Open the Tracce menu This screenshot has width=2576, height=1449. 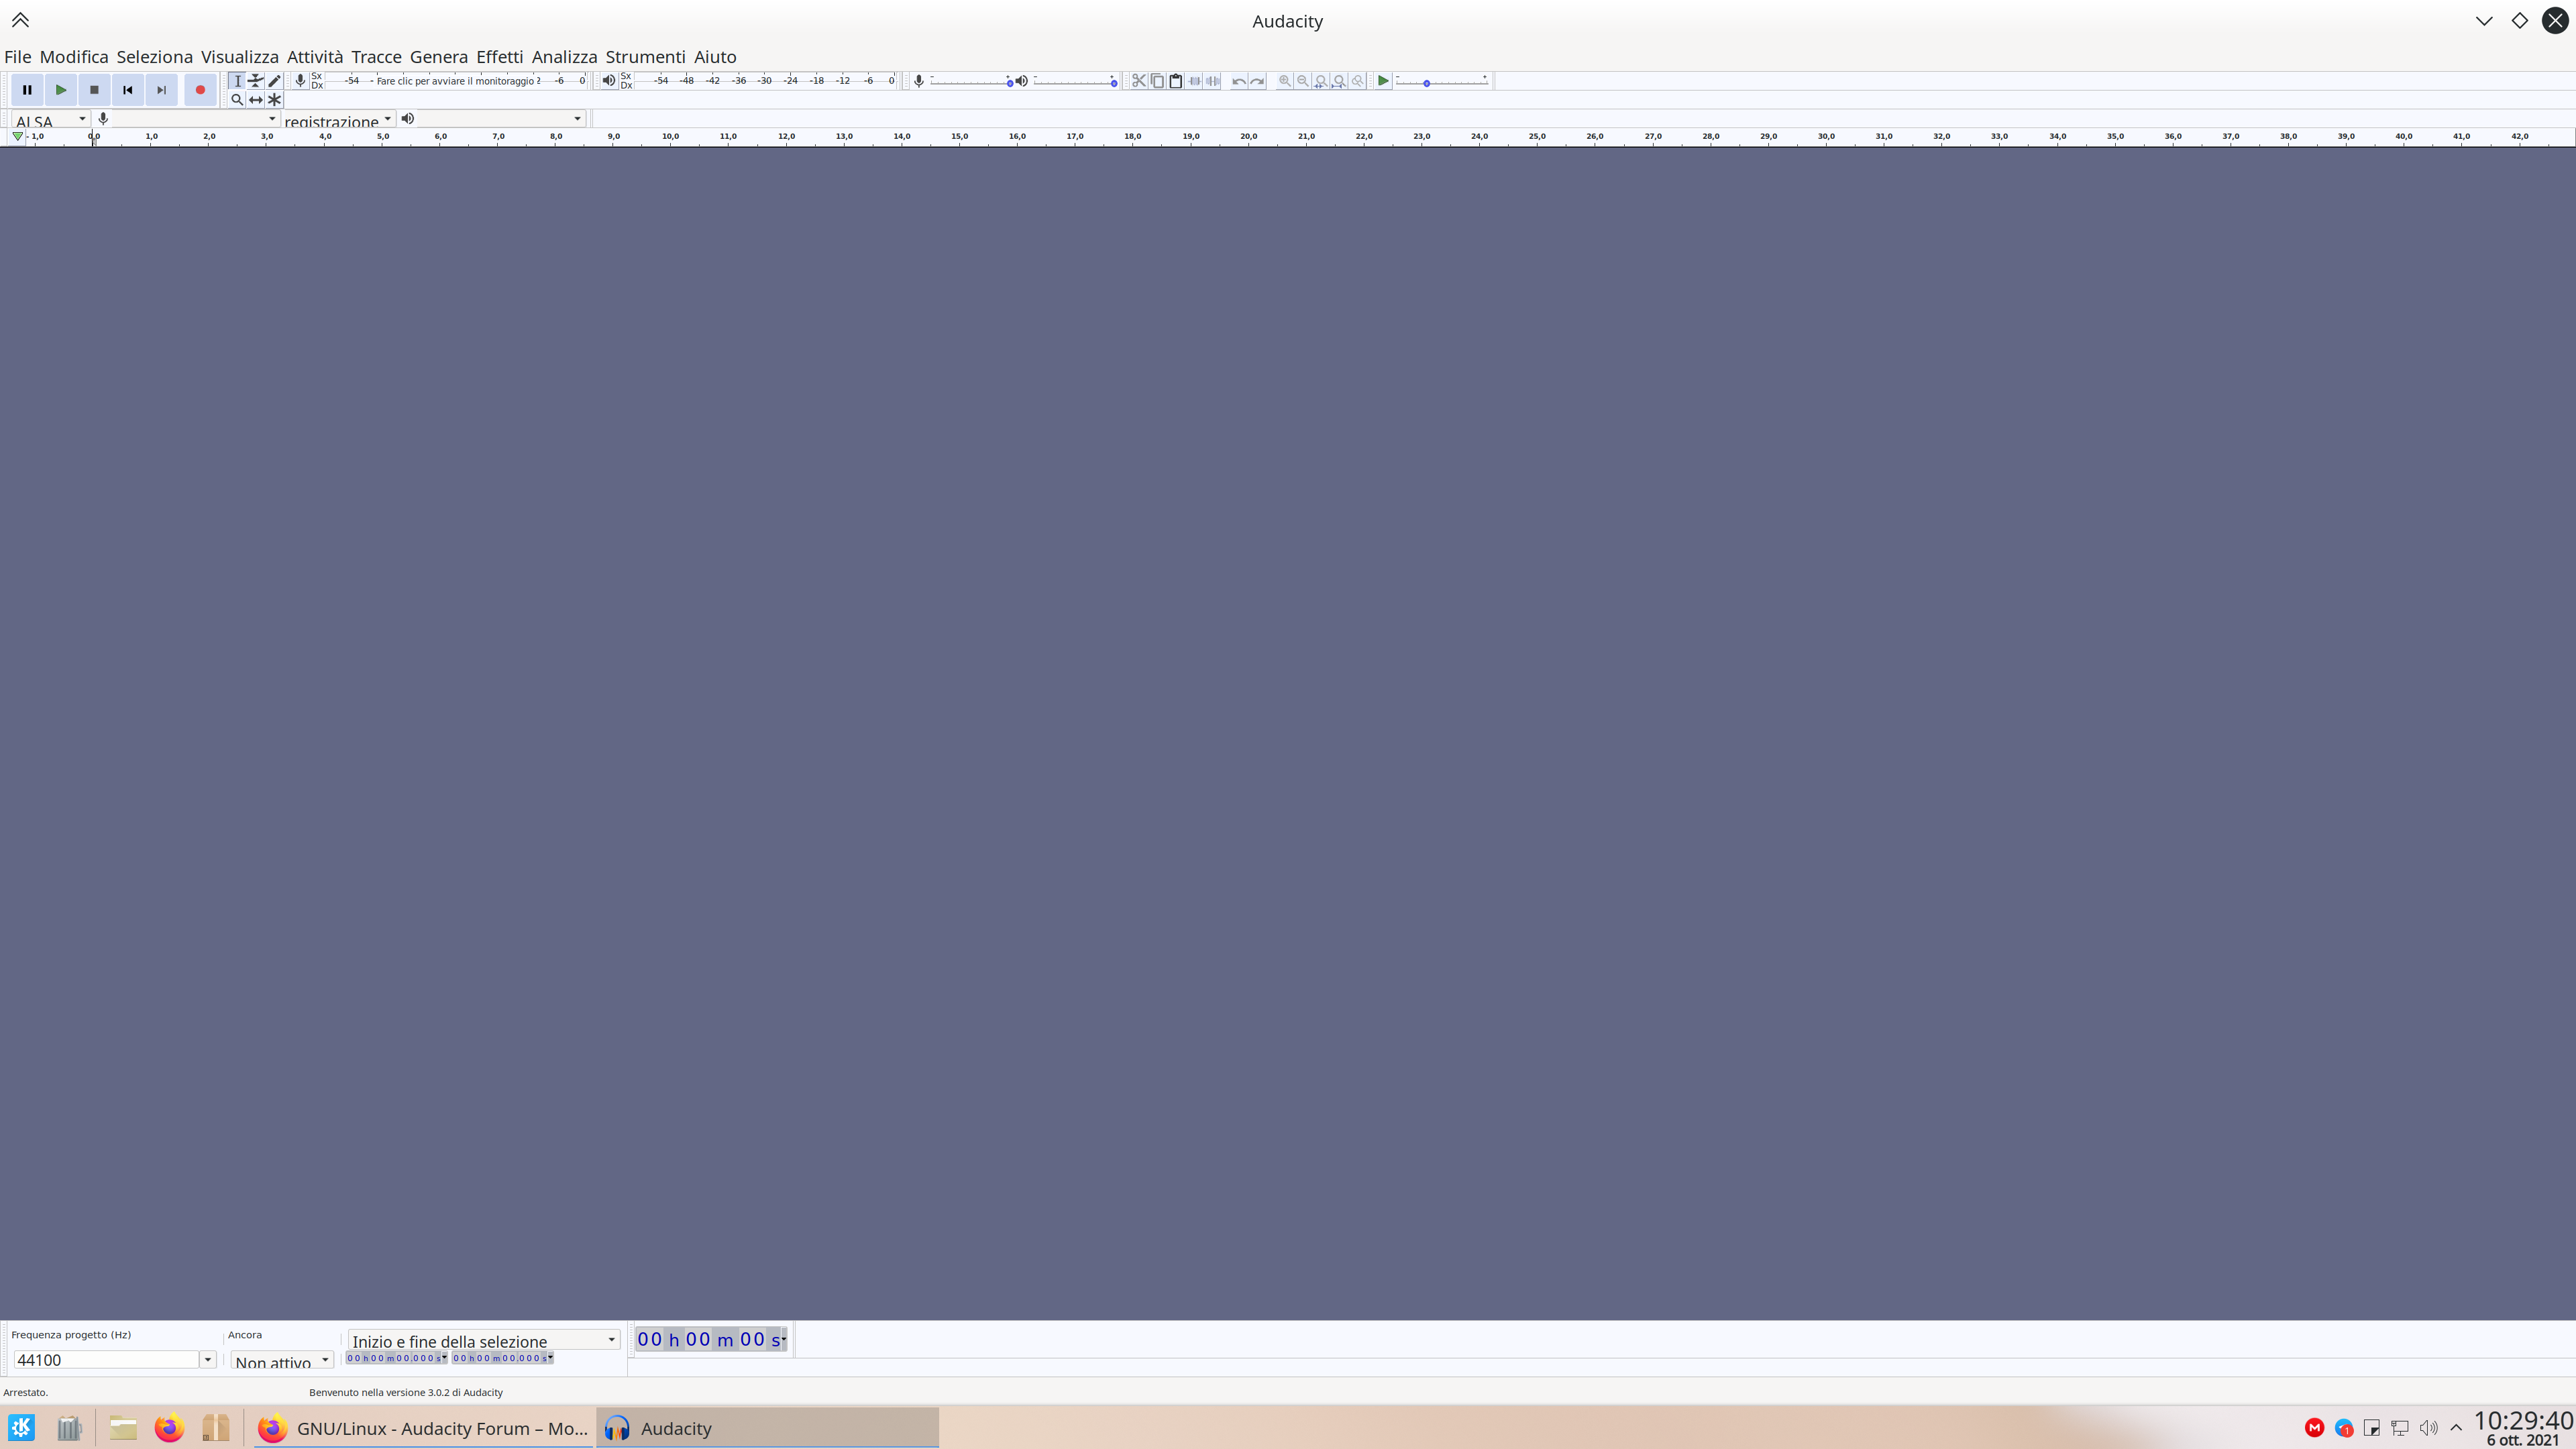click(x=376, y=57)
